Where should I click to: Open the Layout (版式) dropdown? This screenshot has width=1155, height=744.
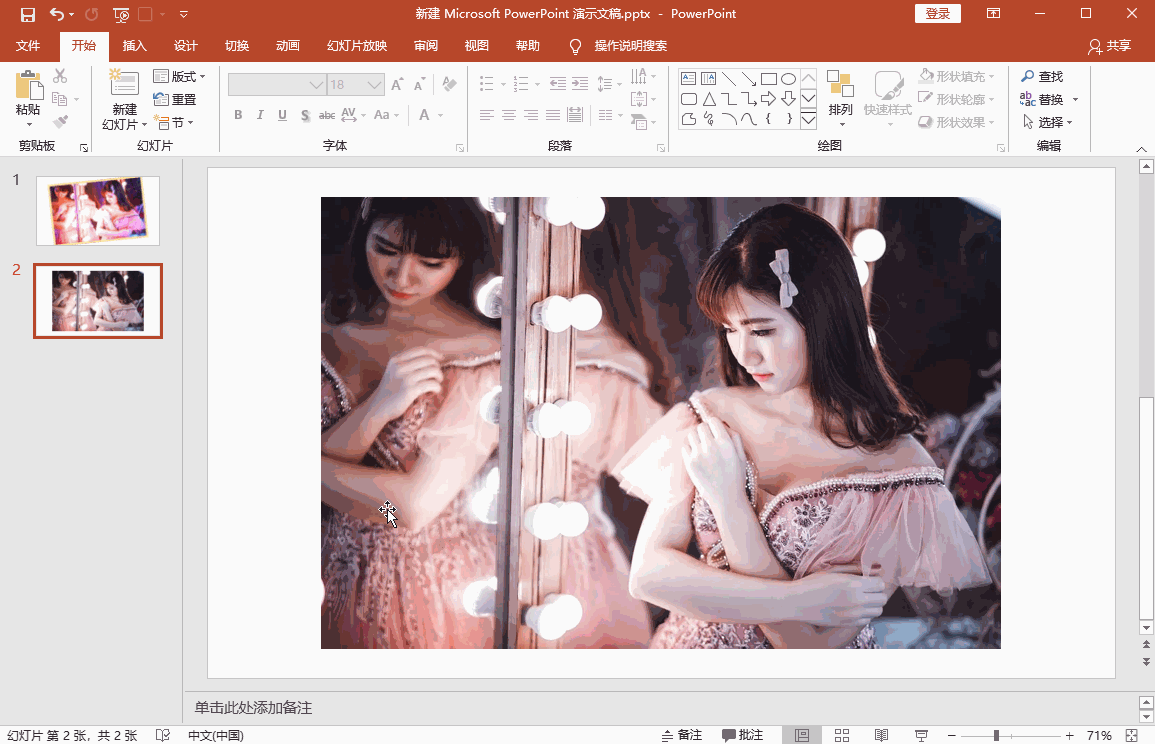coord(179,77)
